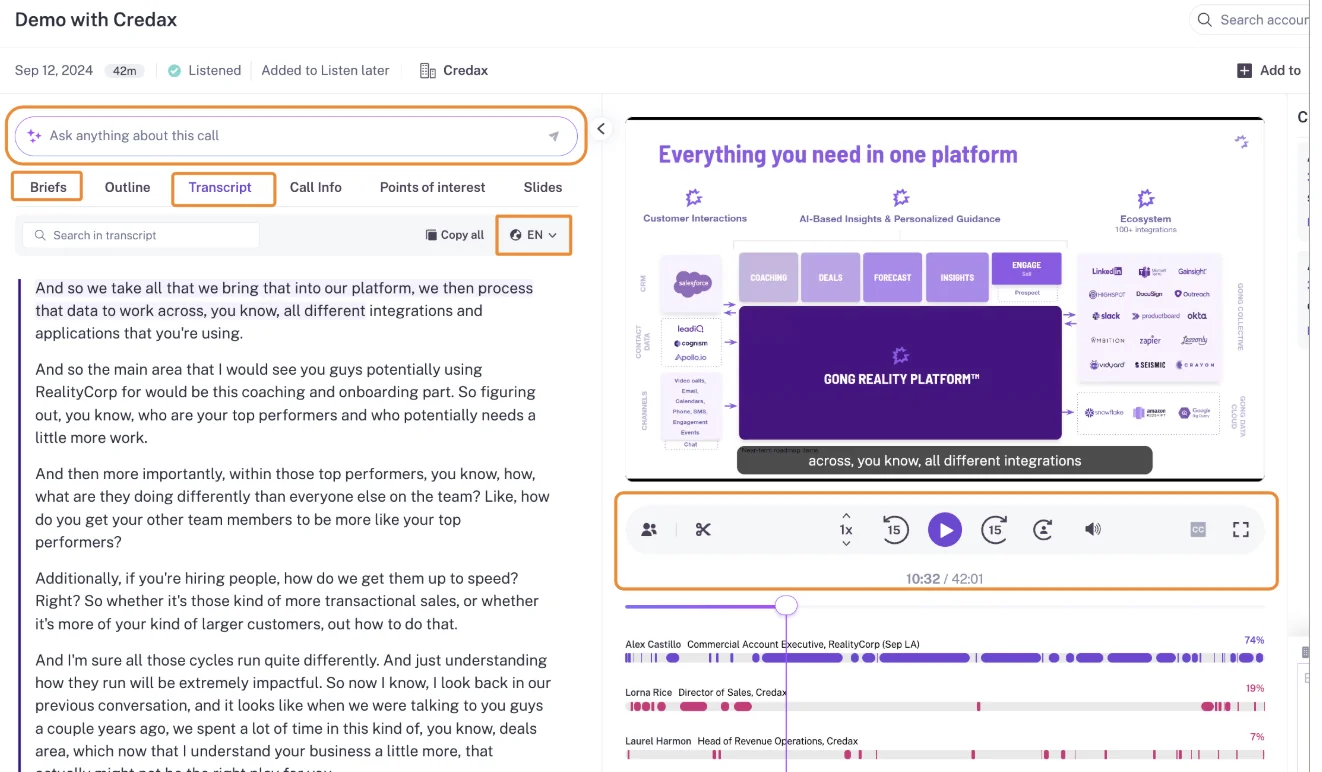Enter fullscreen video mode
Image resolution: width=1322 pixels, height=772 pixels.
(x=1241, y=530)
